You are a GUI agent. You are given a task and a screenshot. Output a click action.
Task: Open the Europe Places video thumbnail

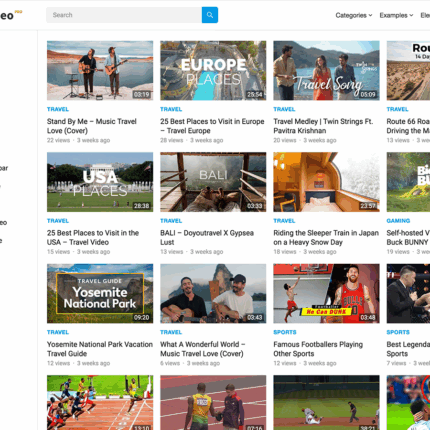[x=213, y=71]
